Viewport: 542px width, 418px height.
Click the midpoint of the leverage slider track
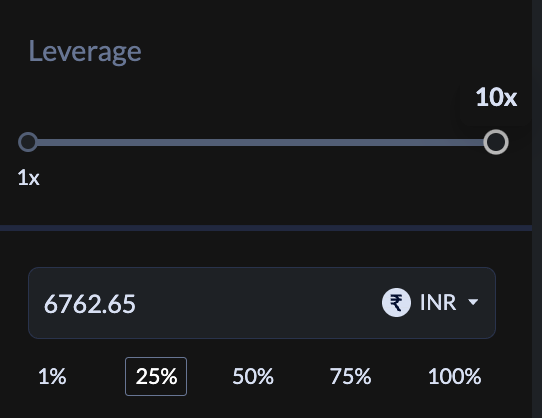tap(262, 142)
